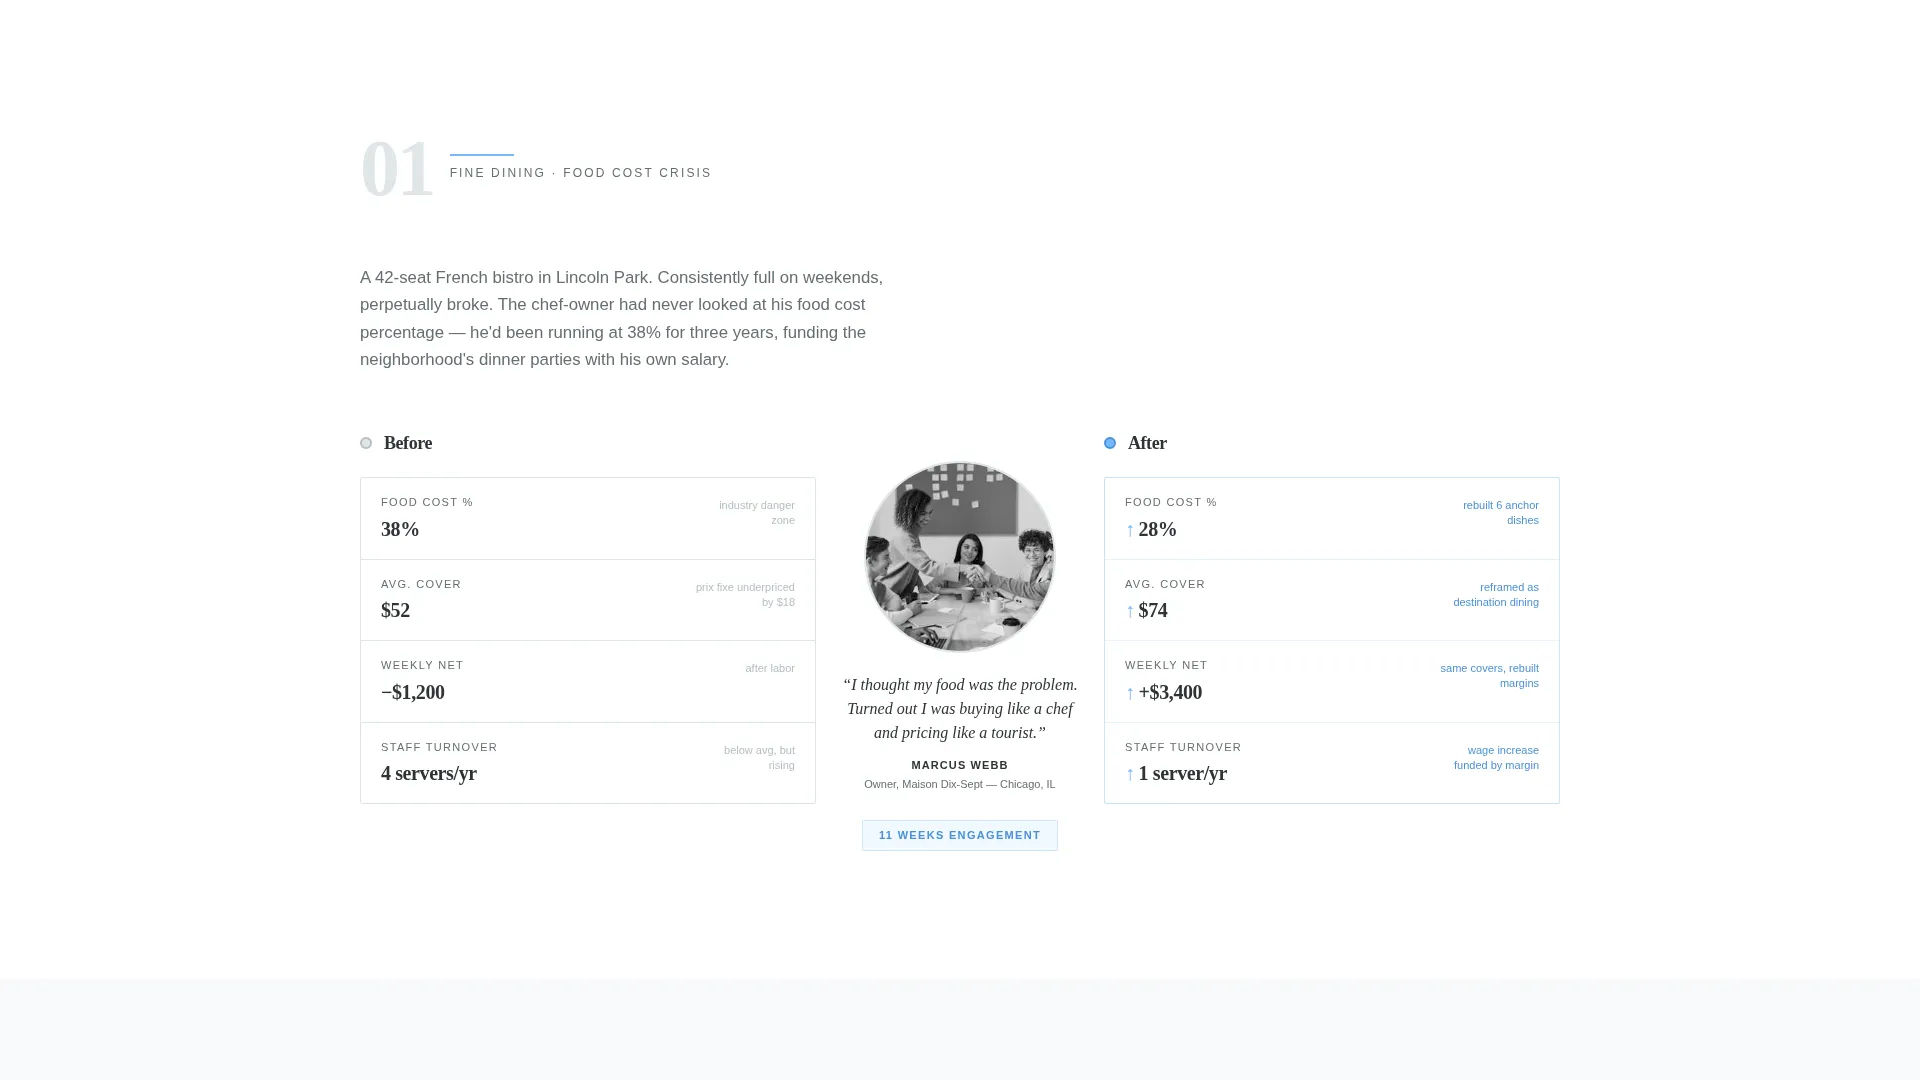Click the −$1,200 weekly net value
This screenshot has height=1080, width=1920.
tap(413, 692)
